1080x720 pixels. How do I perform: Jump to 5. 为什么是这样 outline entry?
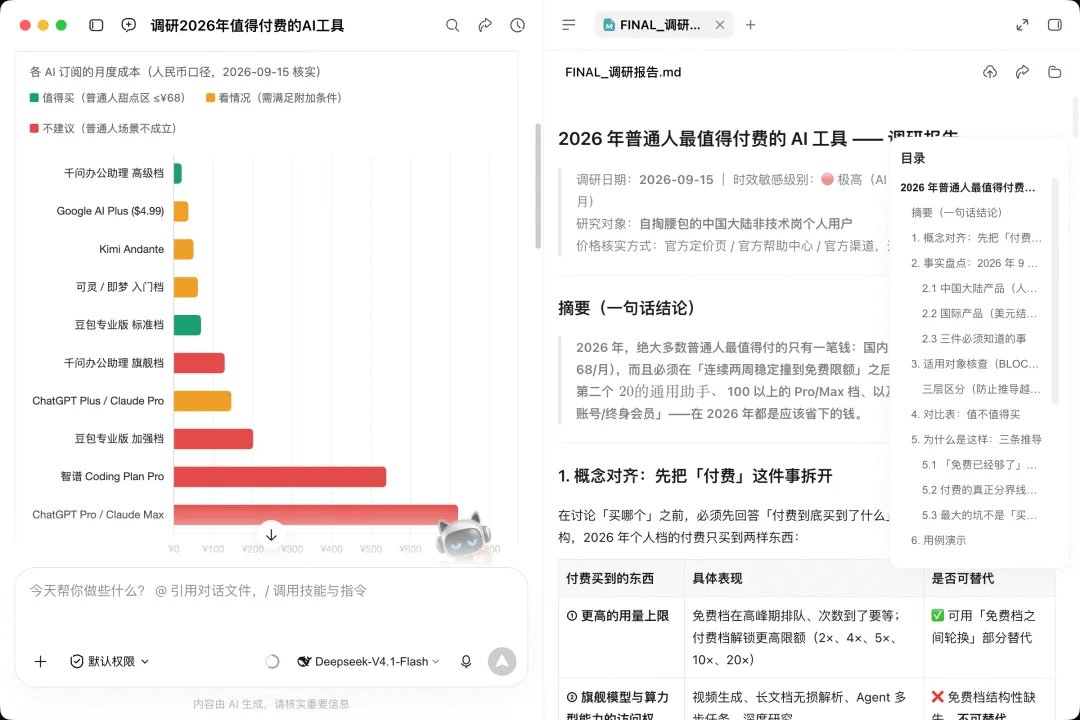click(x=976, y=439)
